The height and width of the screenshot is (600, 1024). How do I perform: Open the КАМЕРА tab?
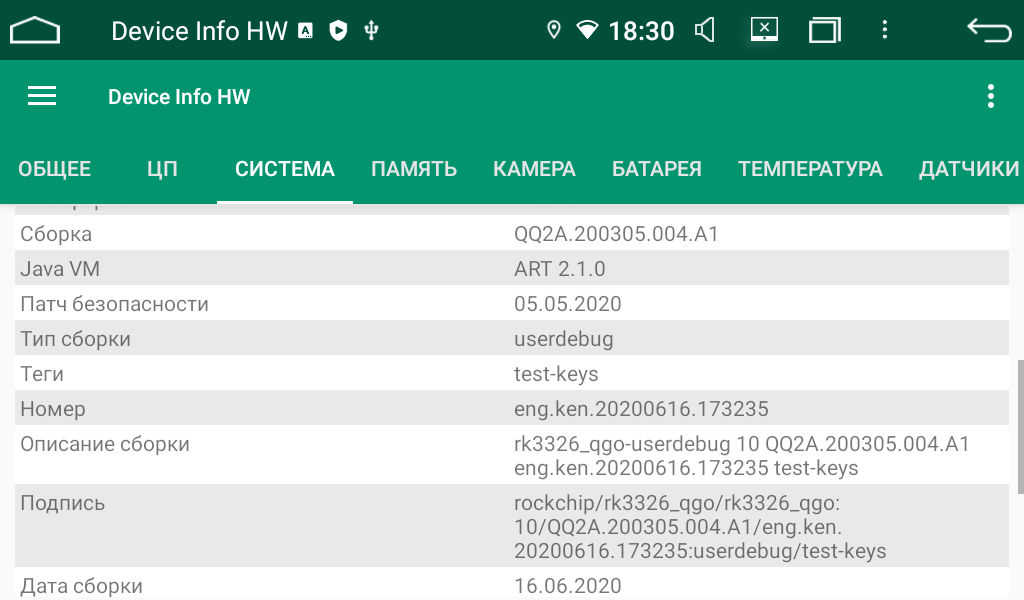(534, 169)
